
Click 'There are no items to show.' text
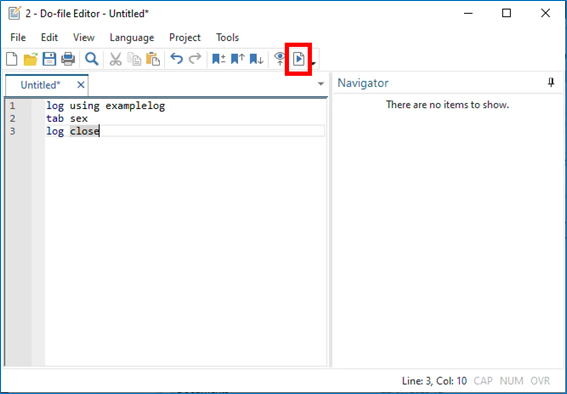point(447,105)
